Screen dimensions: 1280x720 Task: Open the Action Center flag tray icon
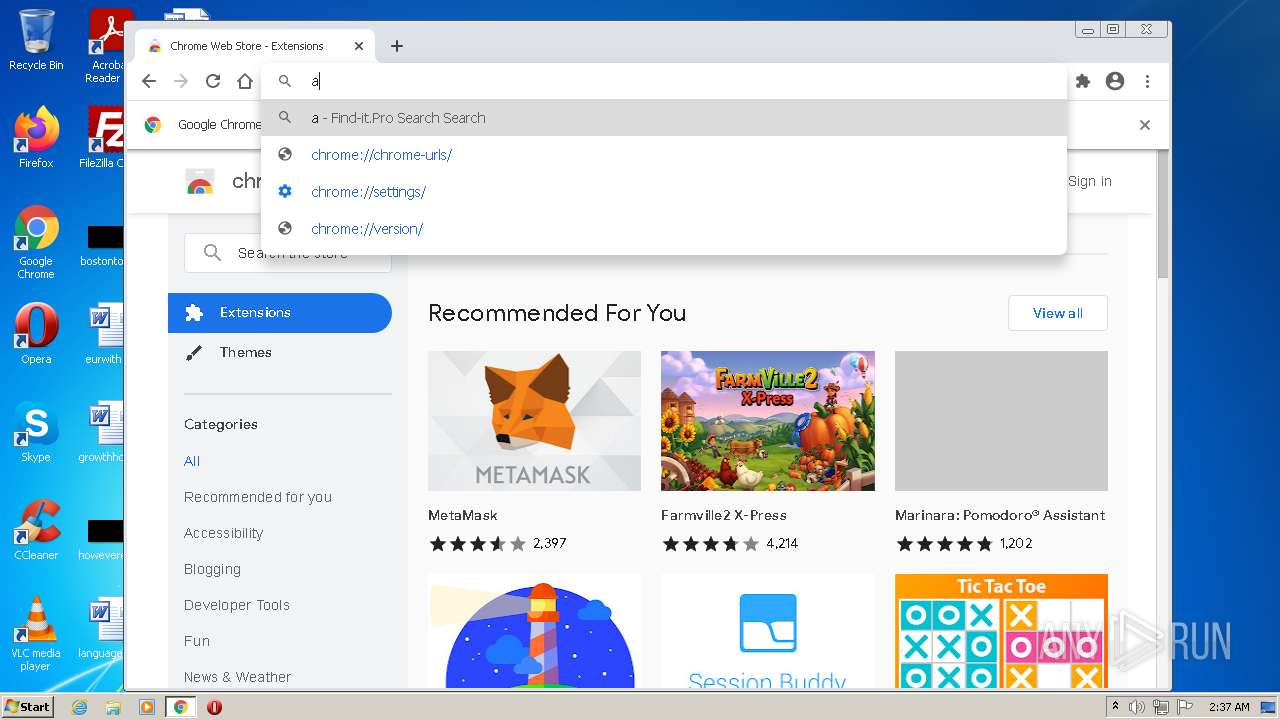(1185, 707)
